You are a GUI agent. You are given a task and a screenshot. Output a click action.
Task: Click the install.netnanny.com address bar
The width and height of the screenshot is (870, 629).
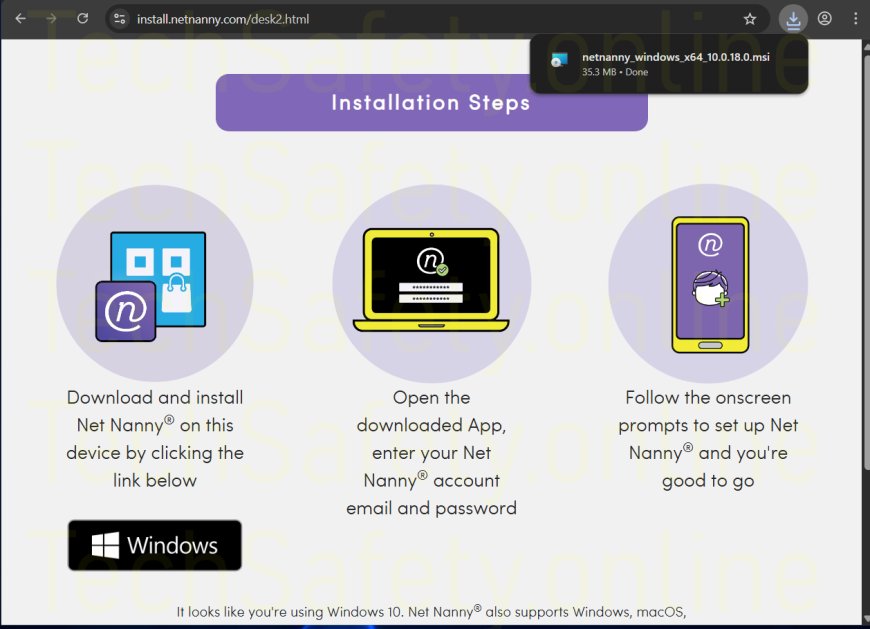click(x=400, y=19)
